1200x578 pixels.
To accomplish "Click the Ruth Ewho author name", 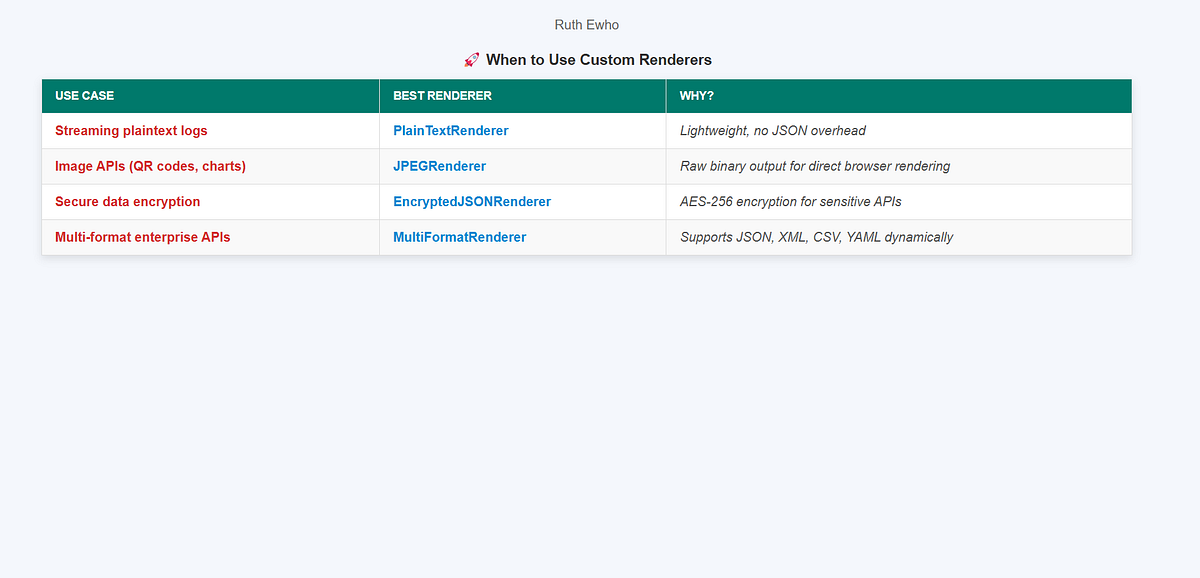I will pos(586,24).
